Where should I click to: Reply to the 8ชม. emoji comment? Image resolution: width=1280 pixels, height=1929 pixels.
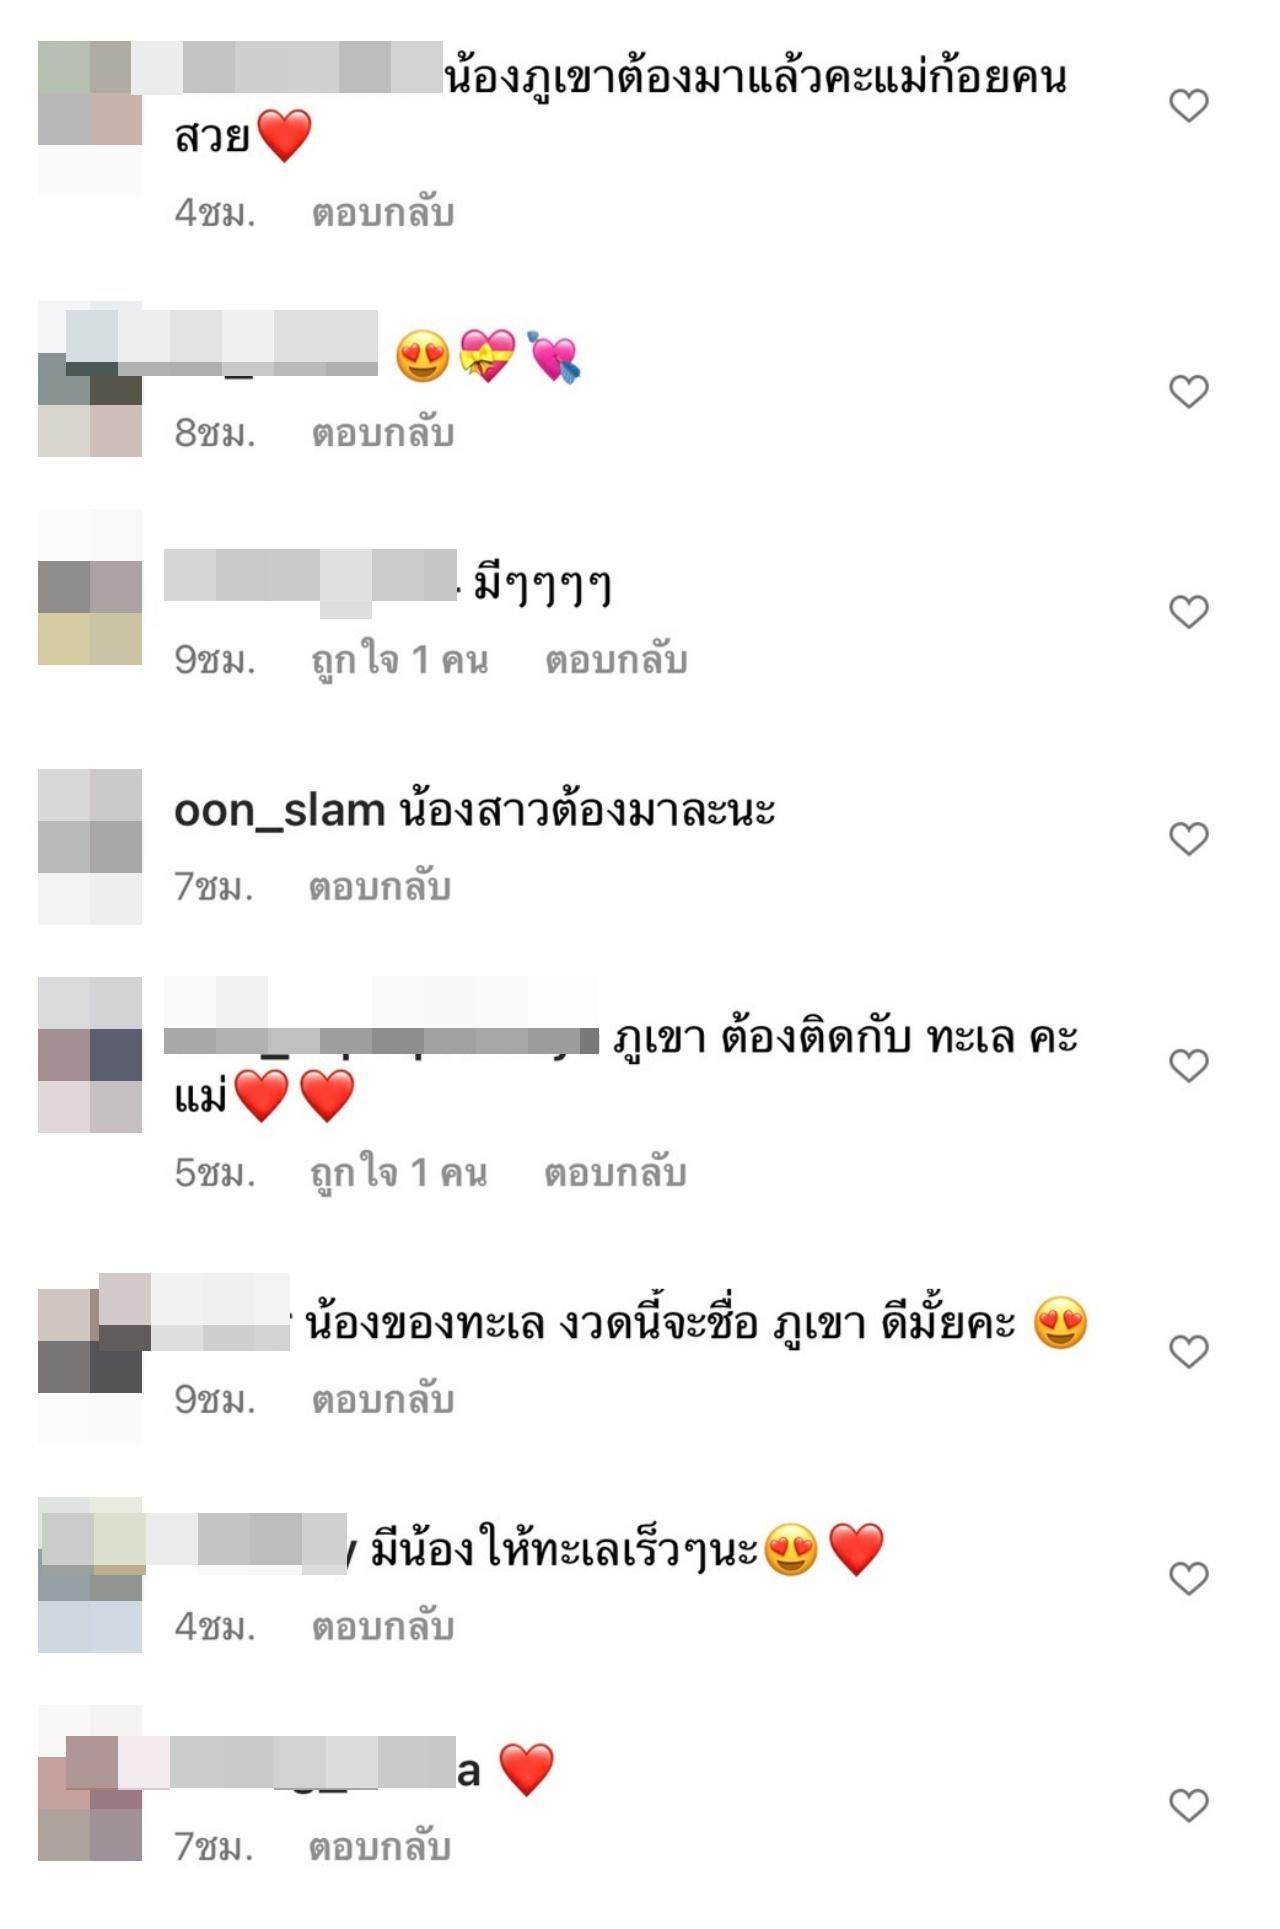[x=383, y=433]
